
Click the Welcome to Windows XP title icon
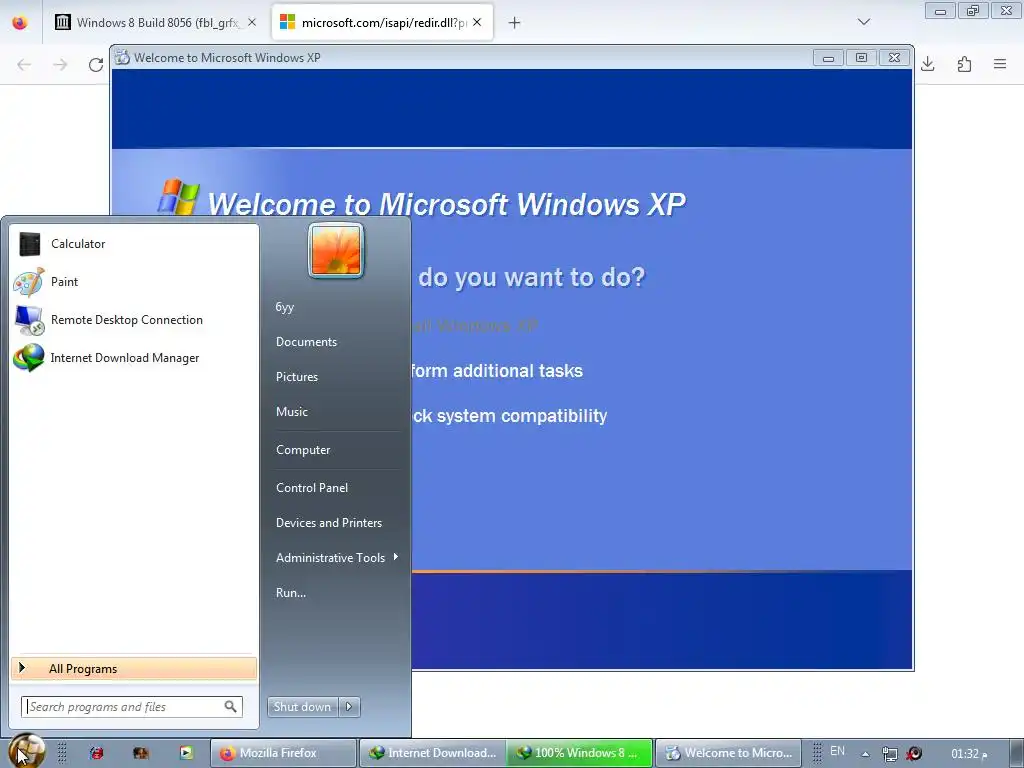[122, 57]
